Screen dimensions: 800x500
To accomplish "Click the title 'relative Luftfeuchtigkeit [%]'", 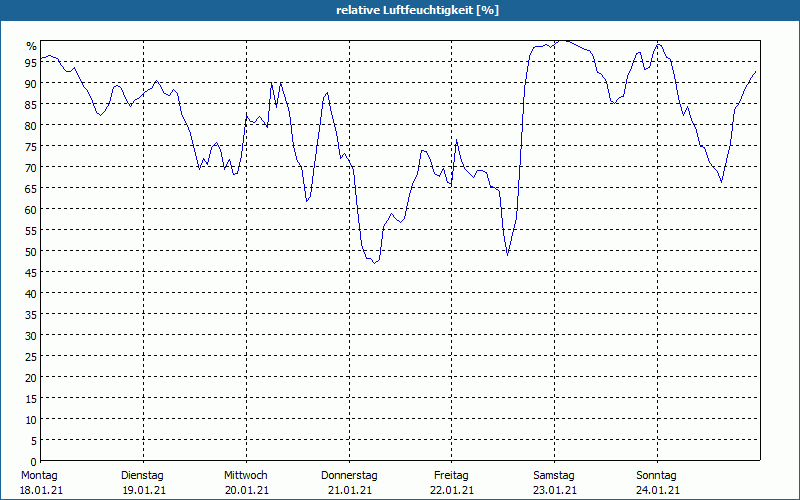I will pyautogui.click(x=417, y=10).
